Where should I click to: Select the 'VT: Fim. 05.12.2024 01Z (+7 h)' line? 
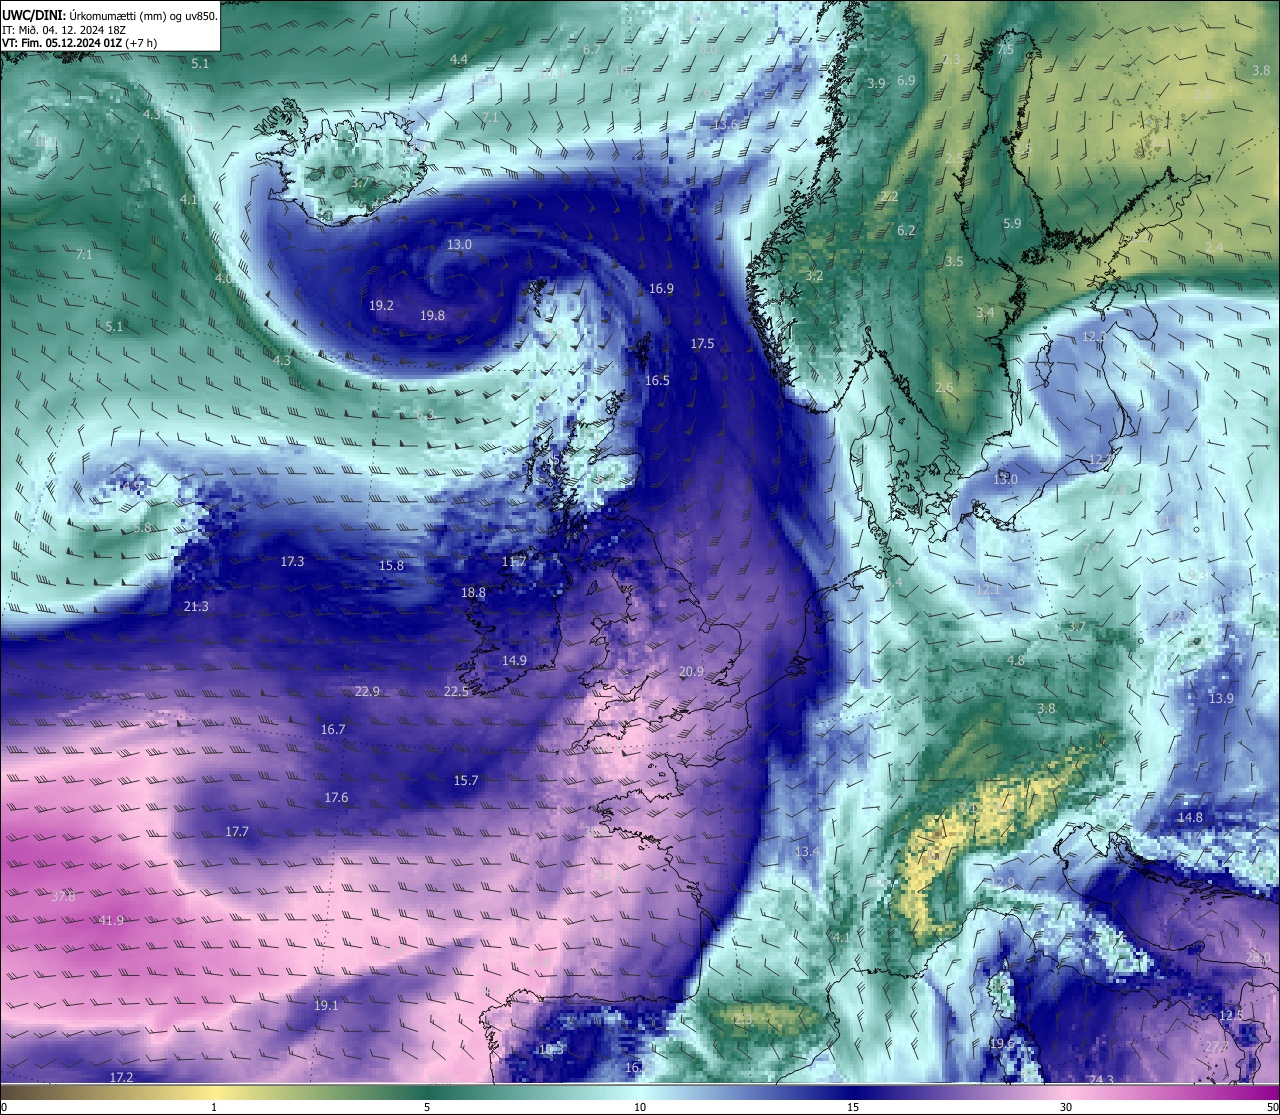click(x=80, y=43)
